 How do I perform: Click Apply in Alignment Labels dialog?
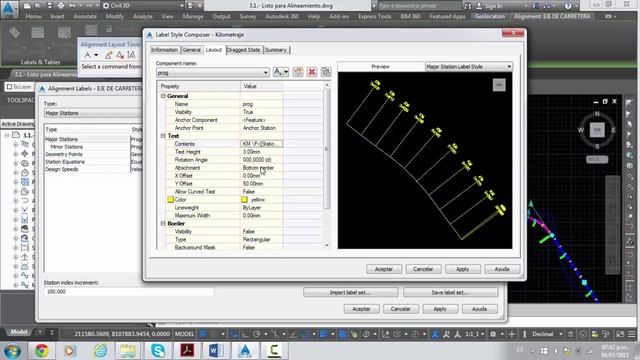[440, 309]
